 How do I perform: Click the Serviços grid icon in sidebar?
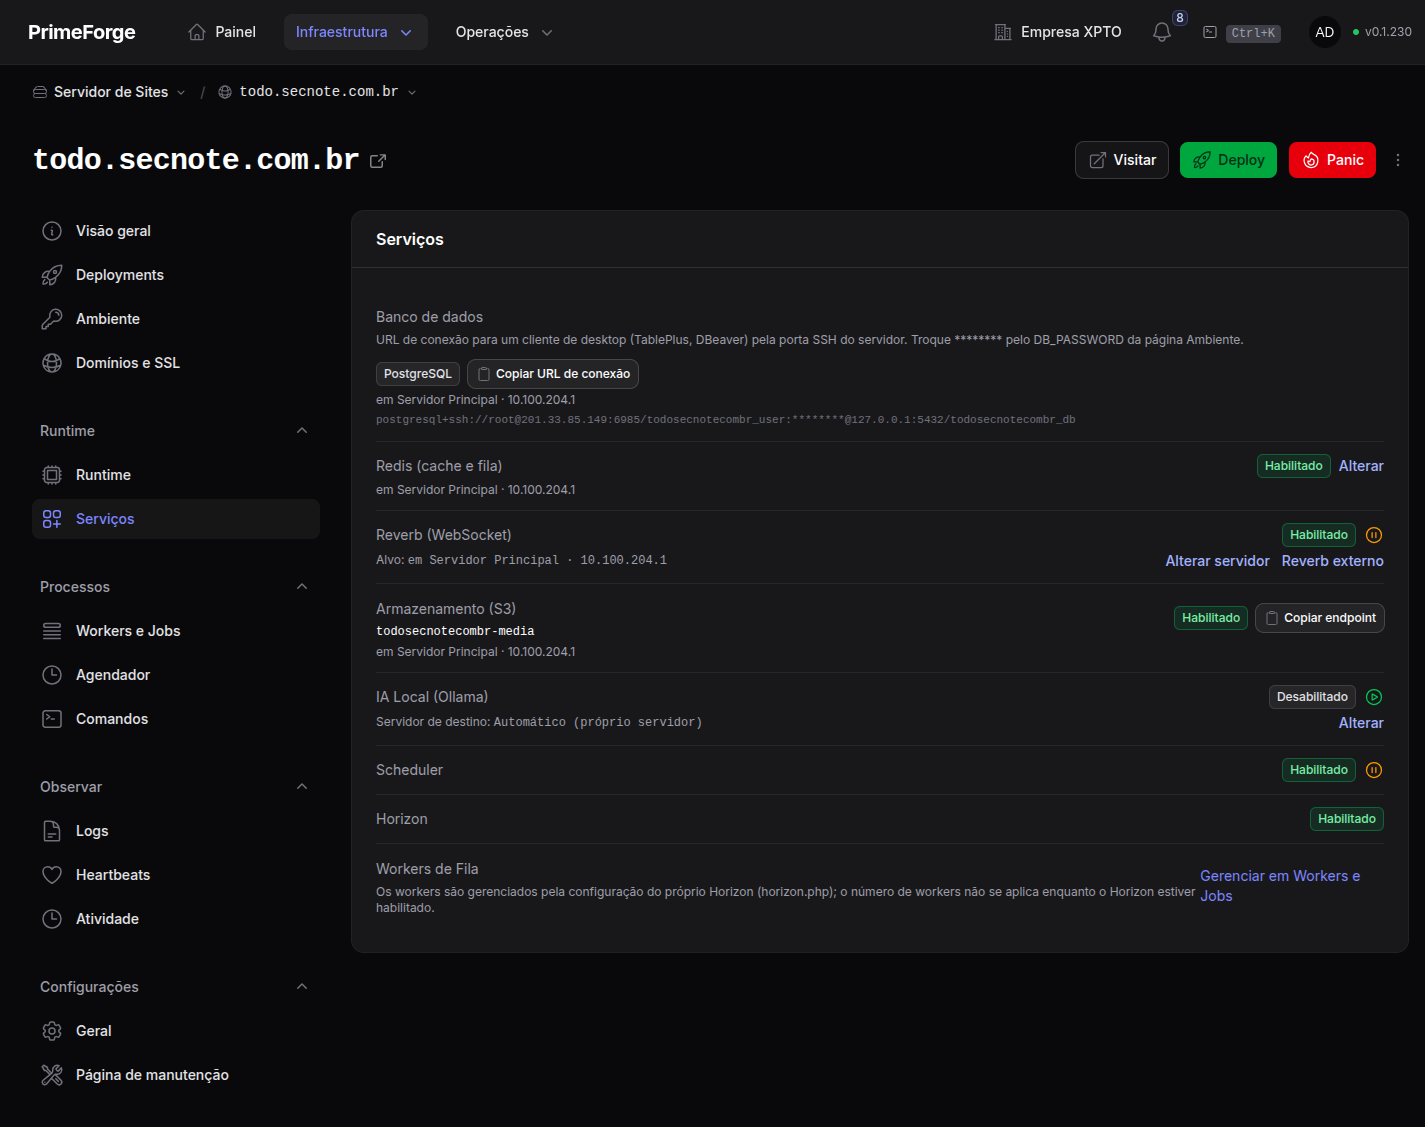click(x=52, y=519)
